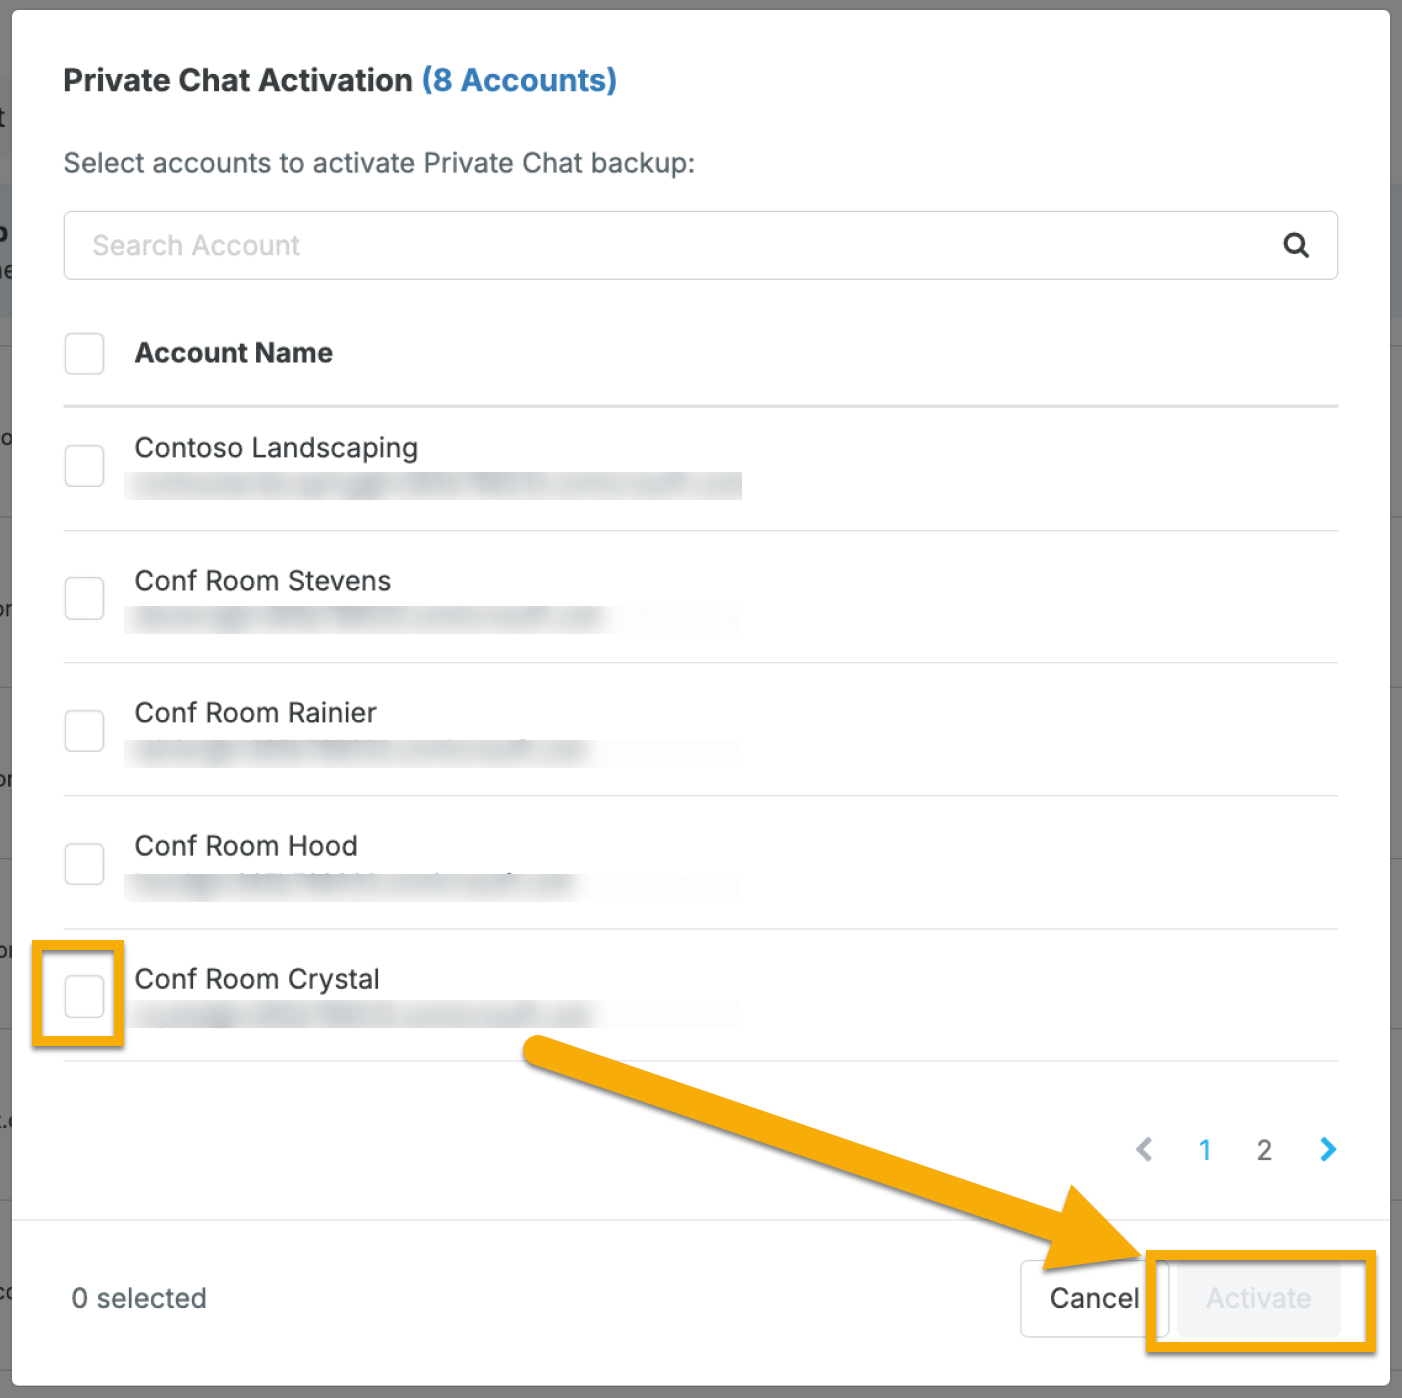Click the Account Name column header

coord(234,353)
